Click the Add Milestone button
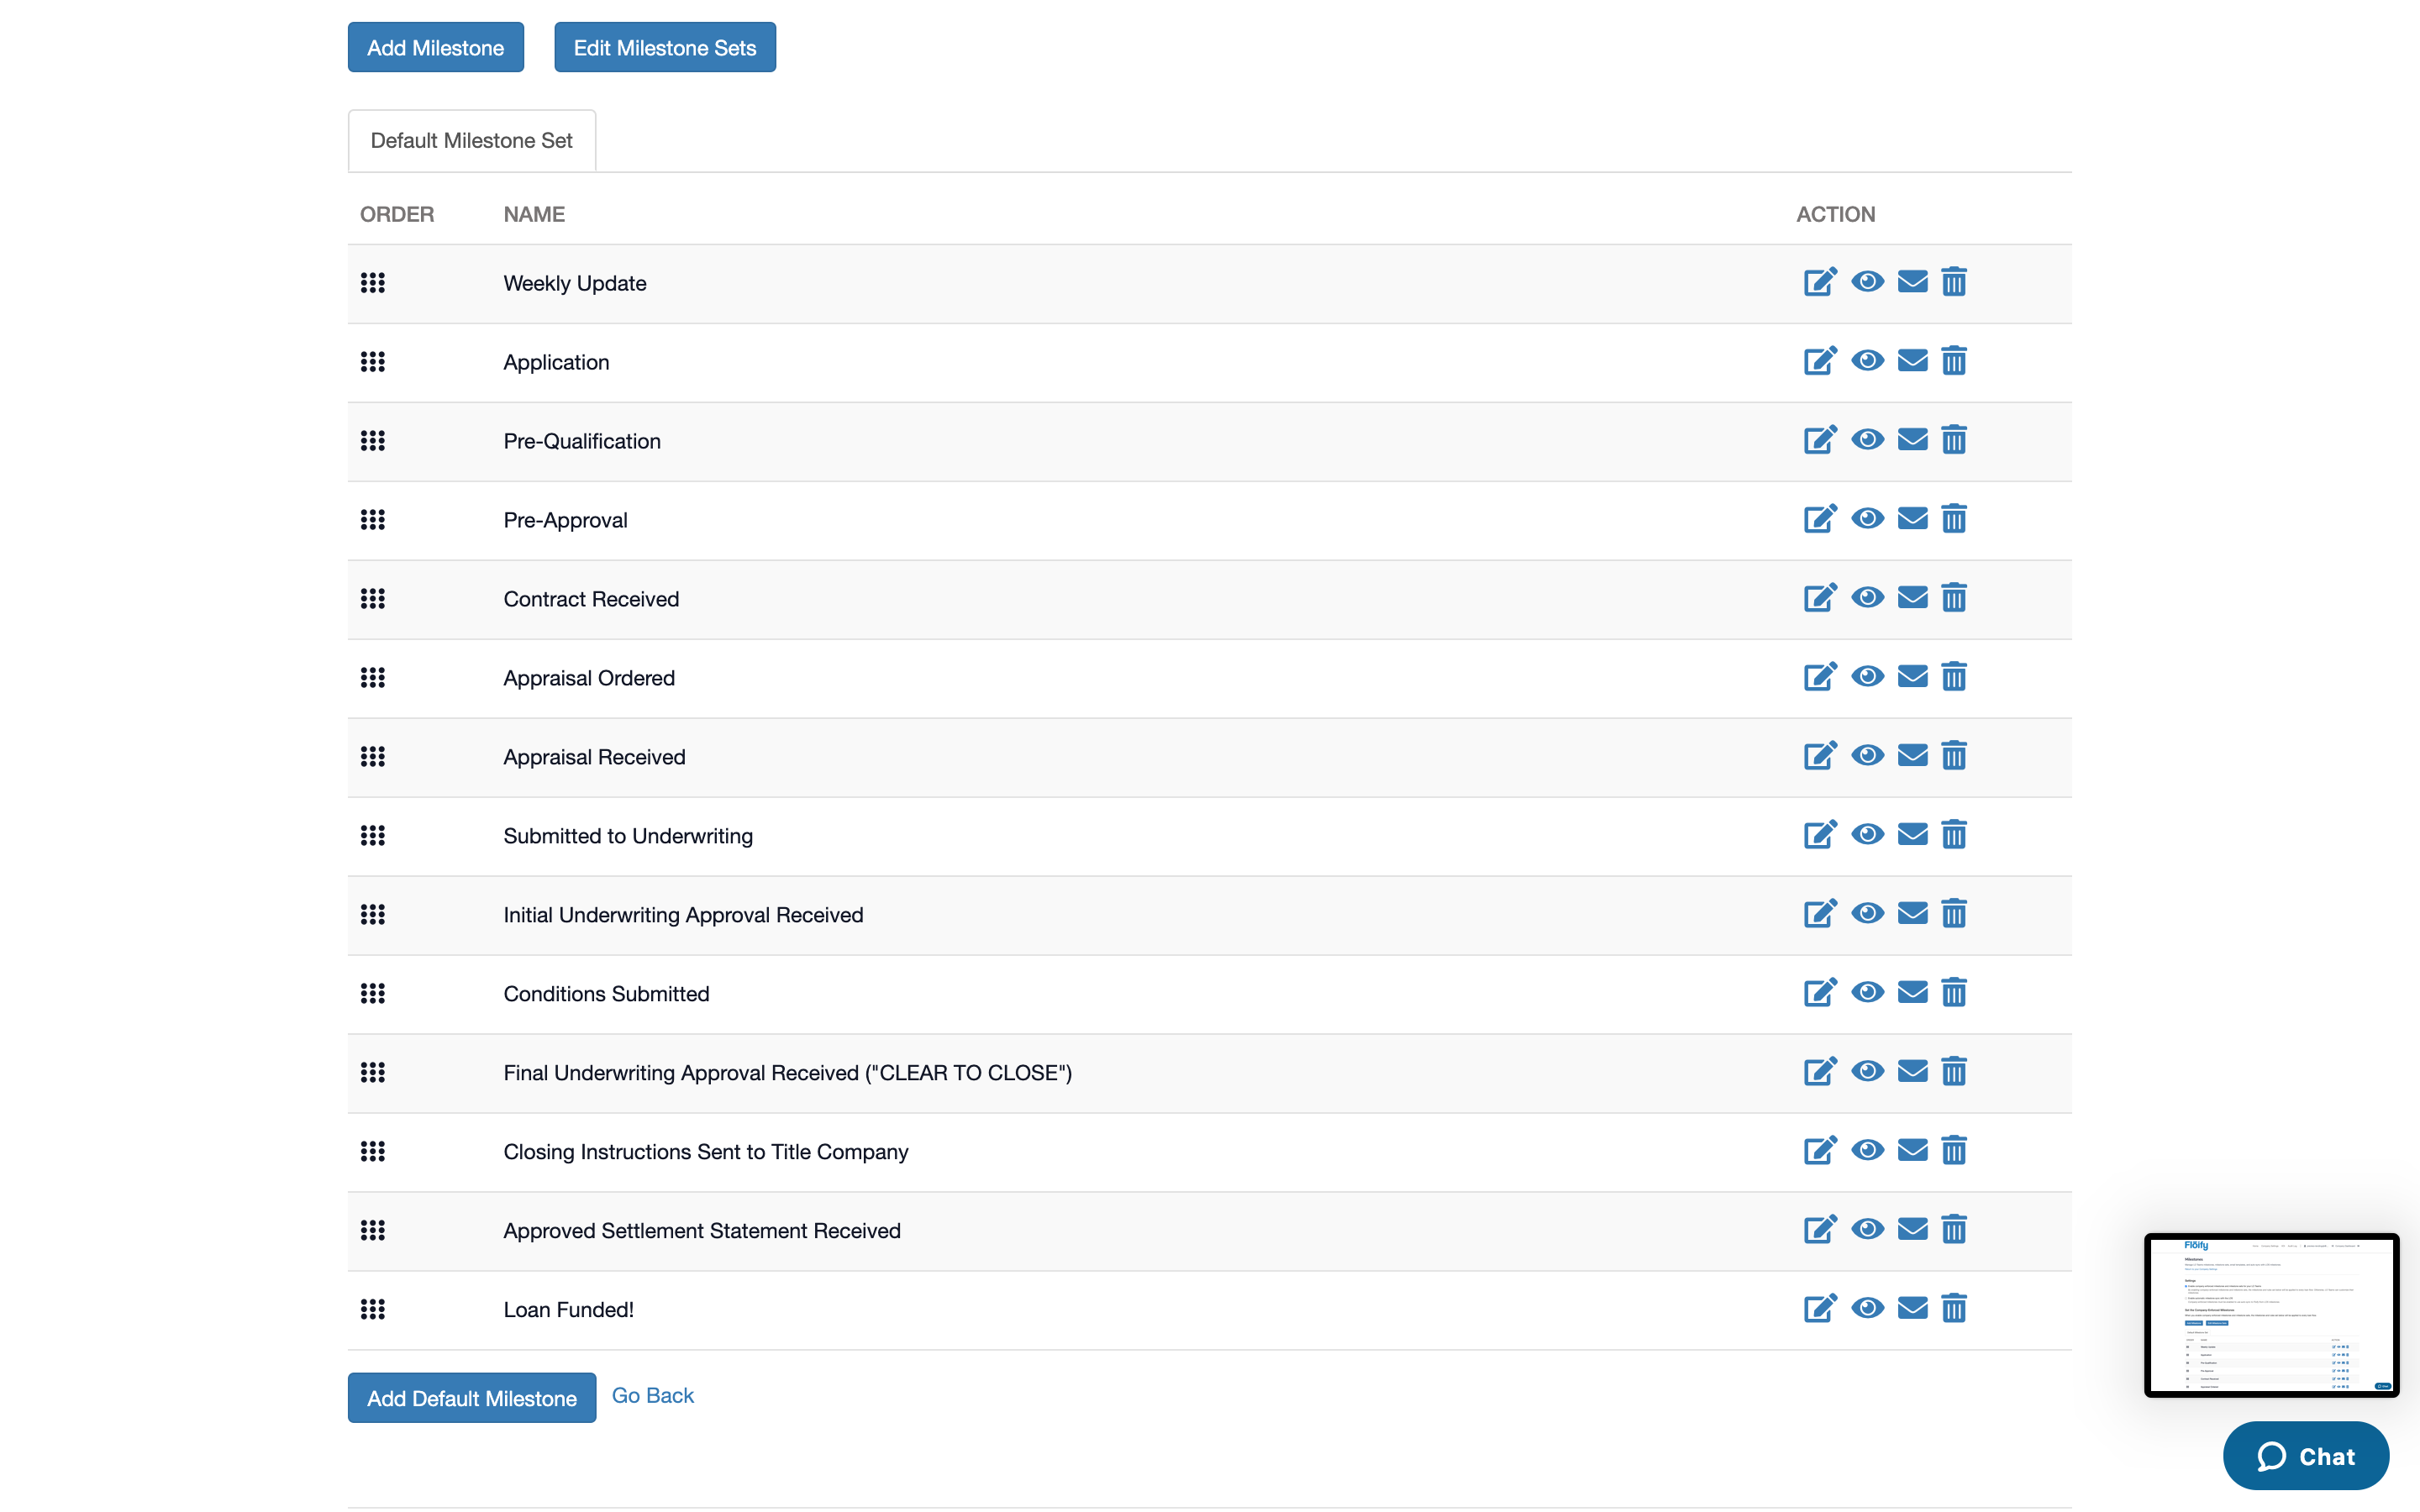Image resolution: width=2420 pixels, height=1512 pixels. click(435, 48)
